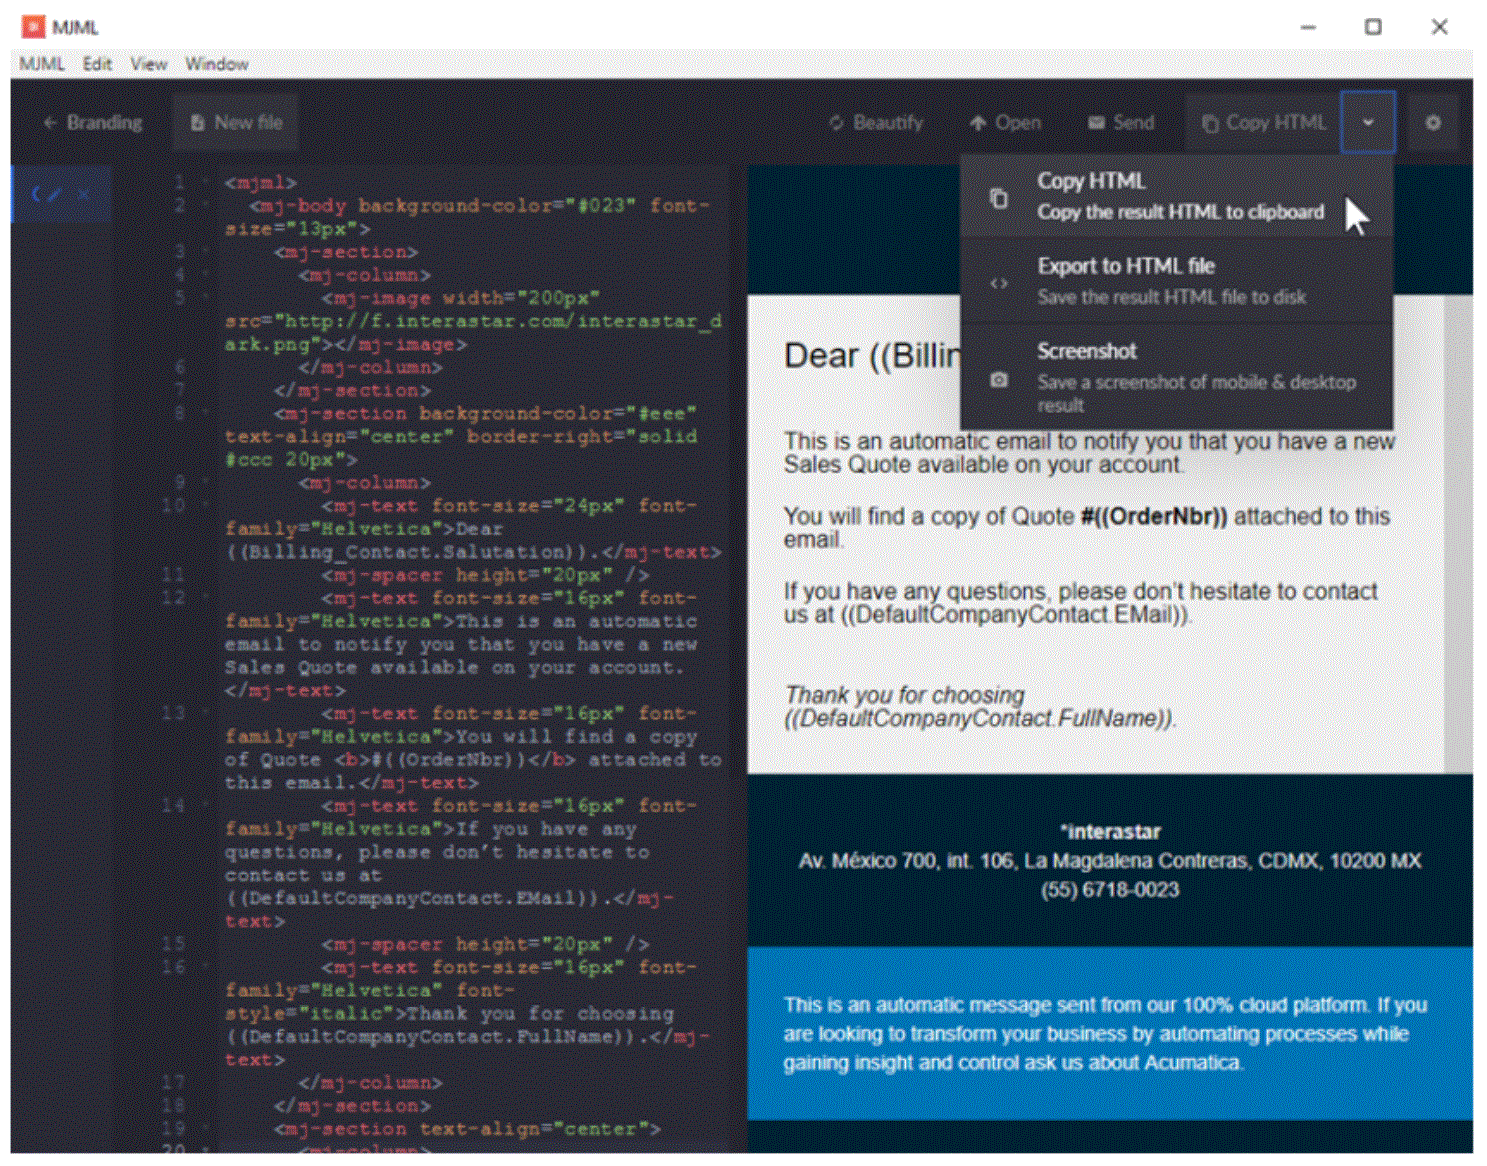Screen dimensions: 1487x1166
Task: Click the code brackets icon beside Export to HTML file
Action: (998, 283)
